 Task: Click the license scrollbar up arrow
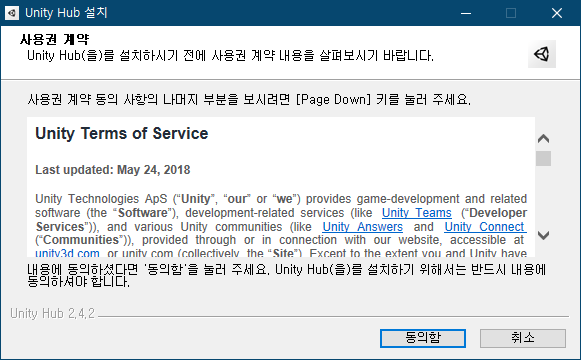pos(543,139)
